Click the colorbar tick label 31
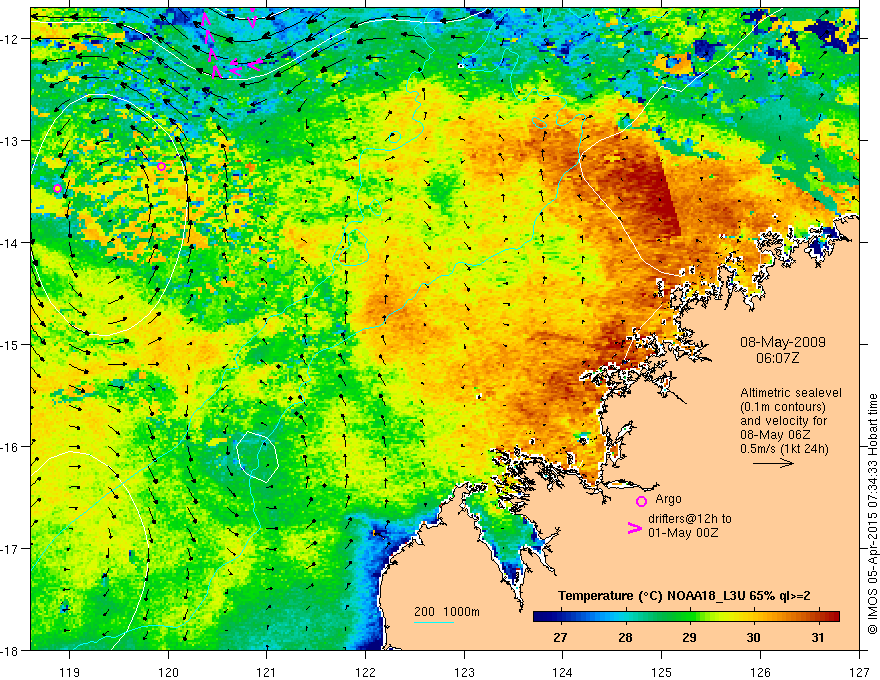Viewport: 880px width, 680px height. pyautogui.click(x=818, y=637)
